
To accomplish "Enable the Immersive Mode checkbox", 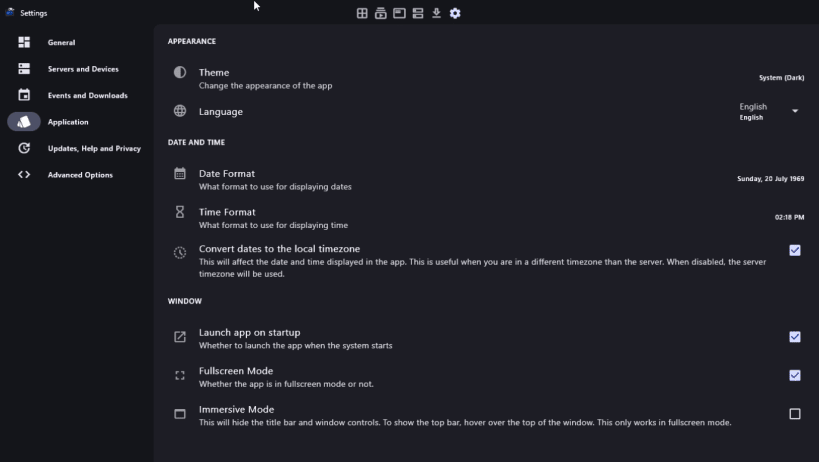I will 795,414.
